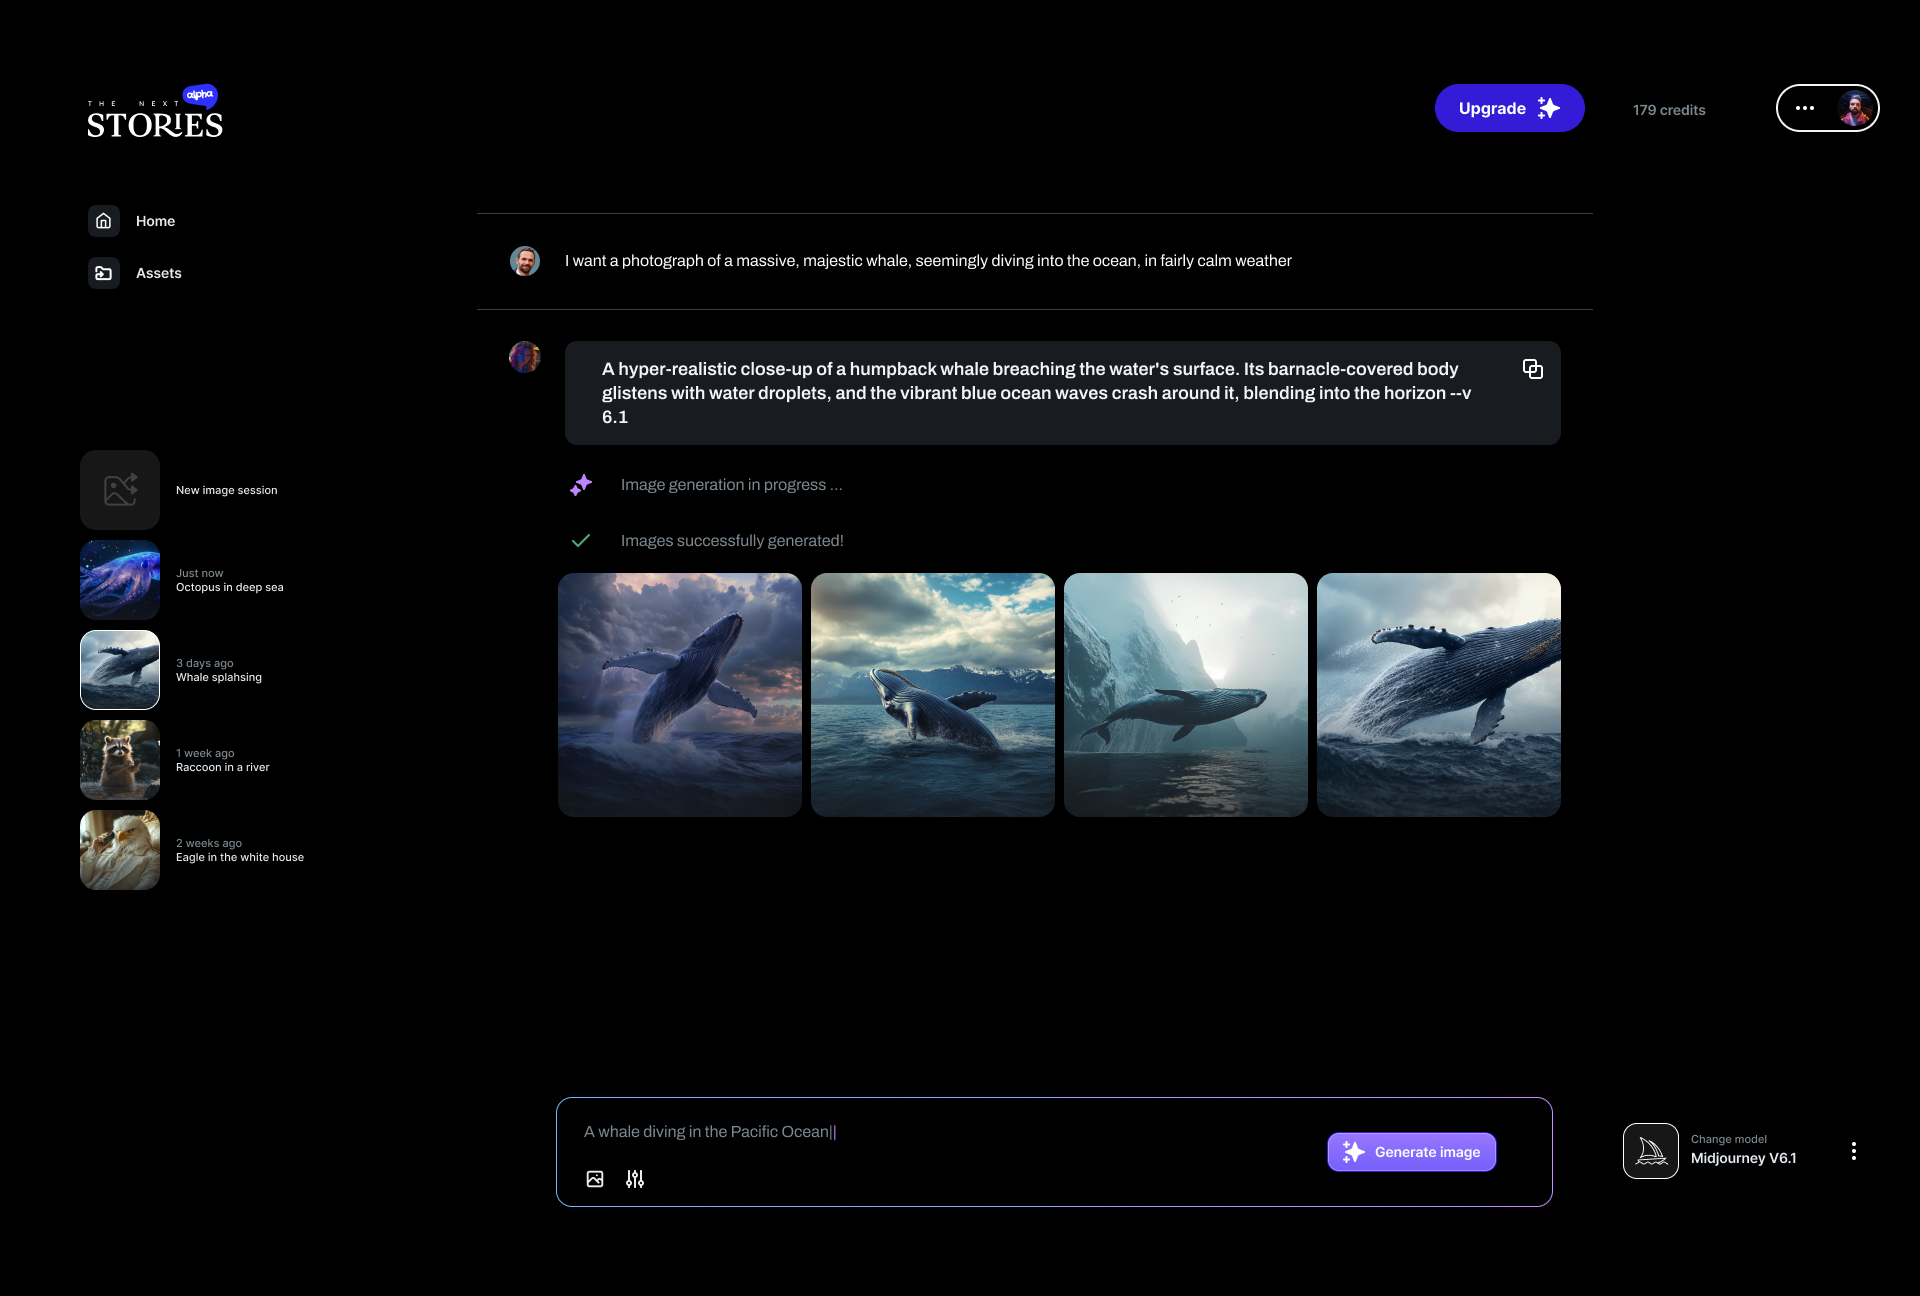This screenshot has height=1296, width=1920.
Task: Open Octopus in deep sea session
Action: pos(120,580)
